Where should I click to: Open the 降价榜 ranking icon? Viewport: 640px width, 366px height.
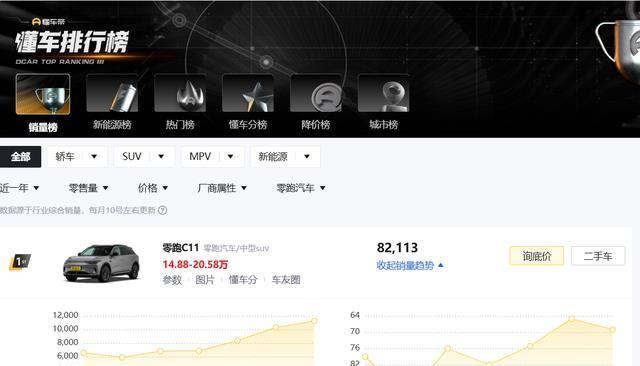coord(316,93)
